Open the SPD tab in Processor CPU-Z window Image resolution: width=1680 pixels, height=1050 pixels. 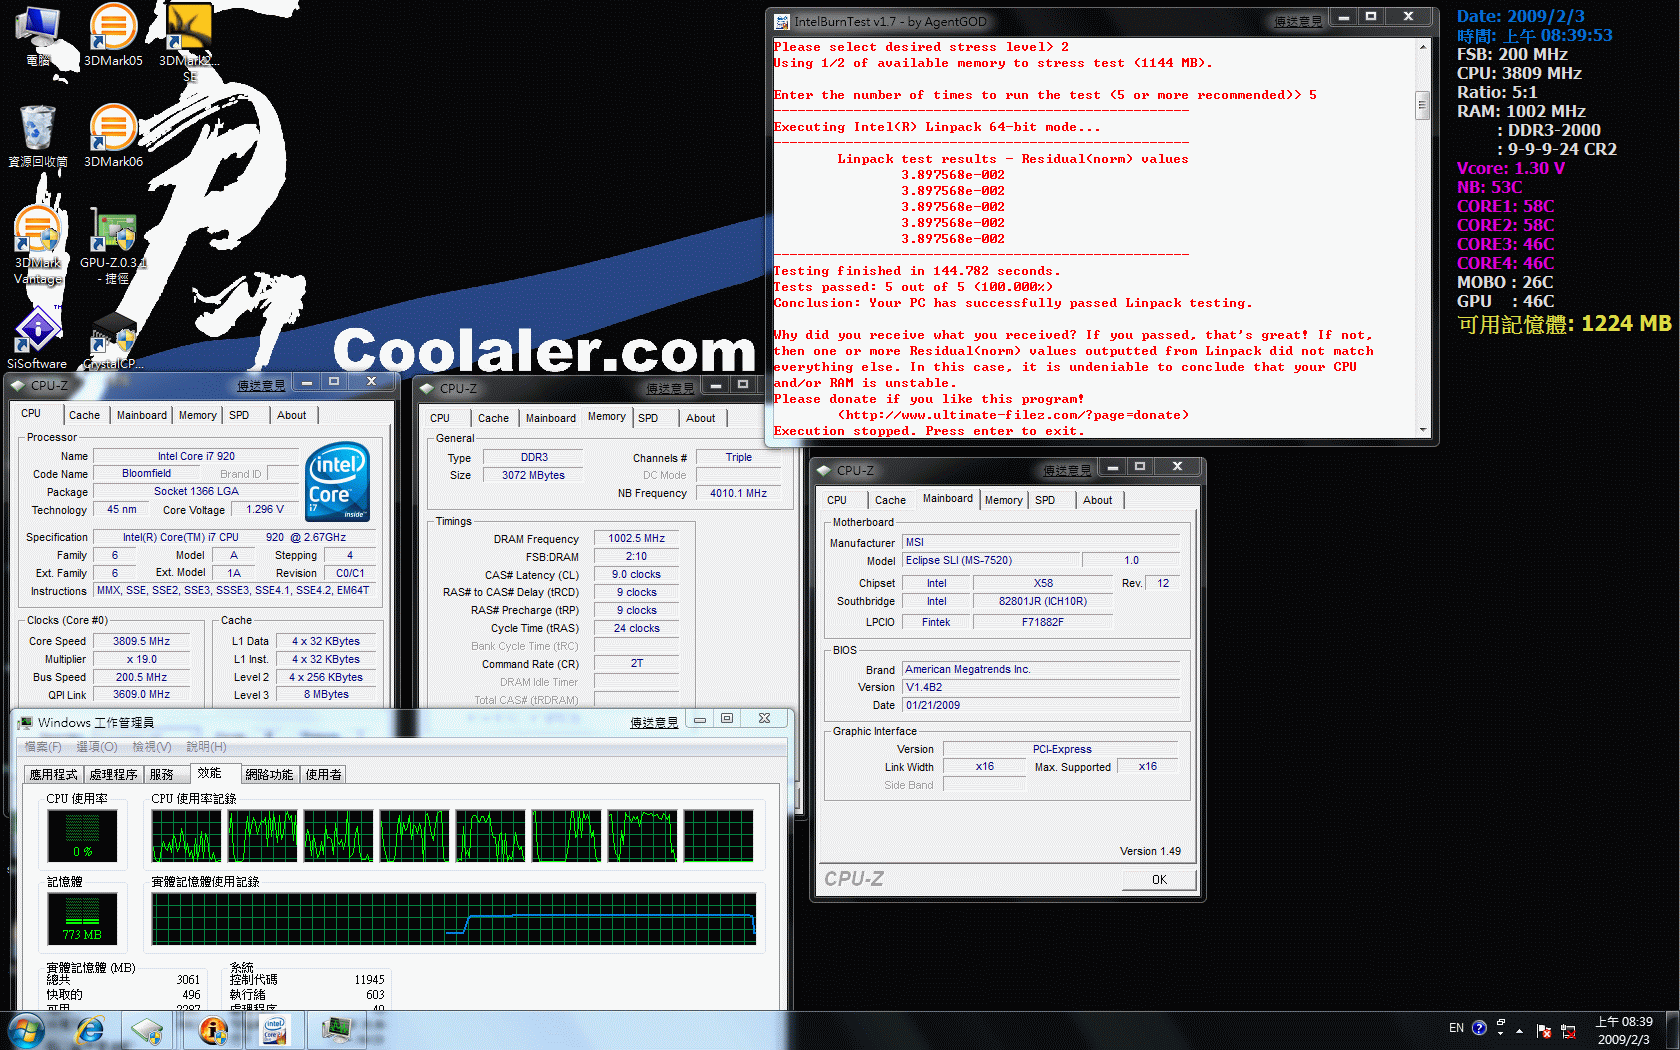pyautogui.click(x=239, y=415)
